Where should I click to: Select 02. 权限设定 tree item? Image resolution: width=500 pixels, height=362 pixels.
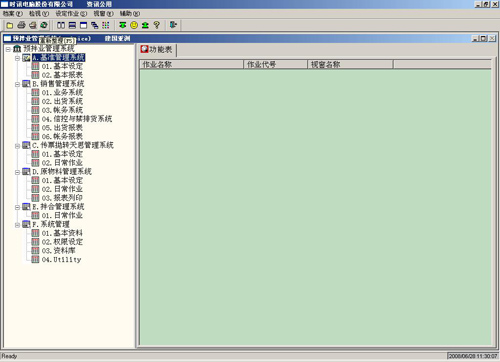click(62, 242)
